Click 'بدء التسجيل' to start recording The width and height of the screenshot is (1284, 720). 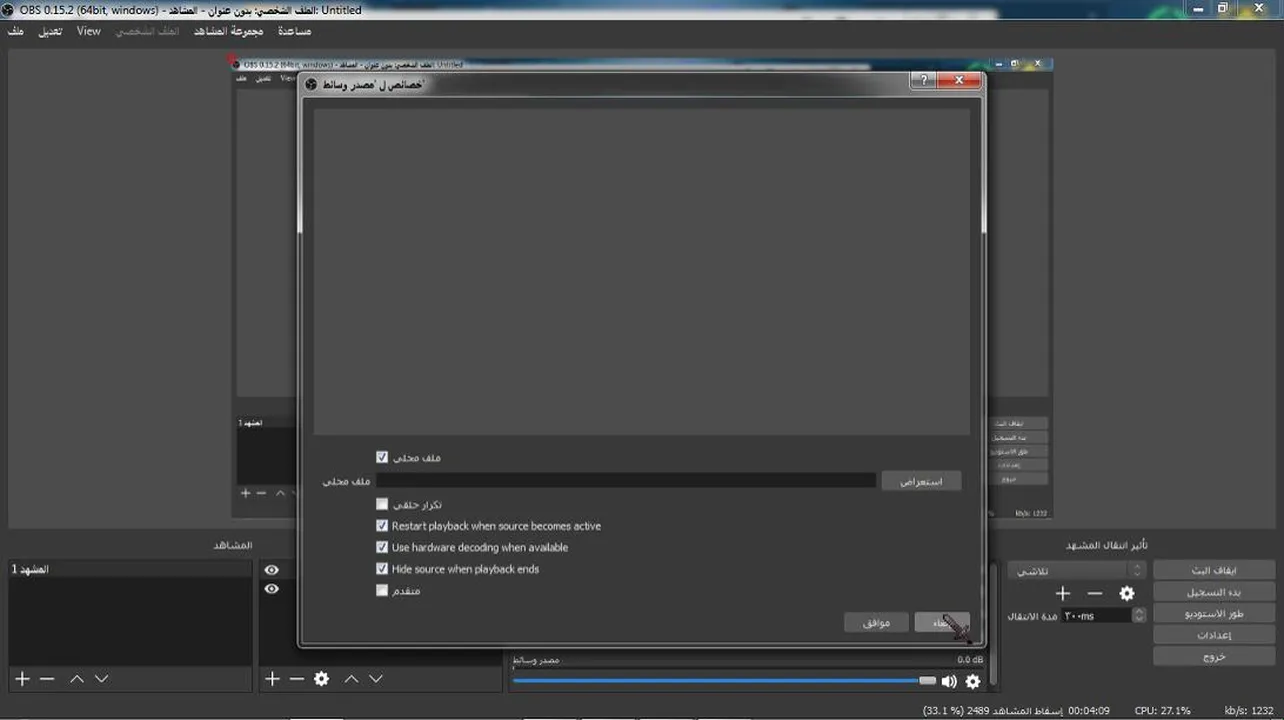(x=1213, y=592)
